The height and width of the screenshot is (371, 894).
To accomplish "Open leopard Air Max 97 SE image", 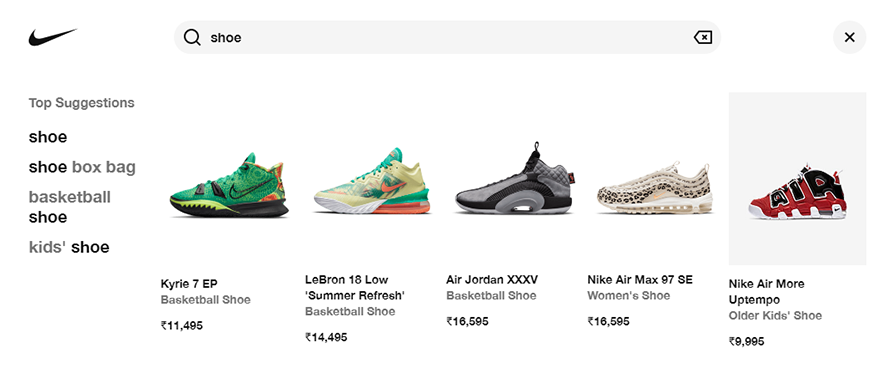I will (x=655, y=188).
